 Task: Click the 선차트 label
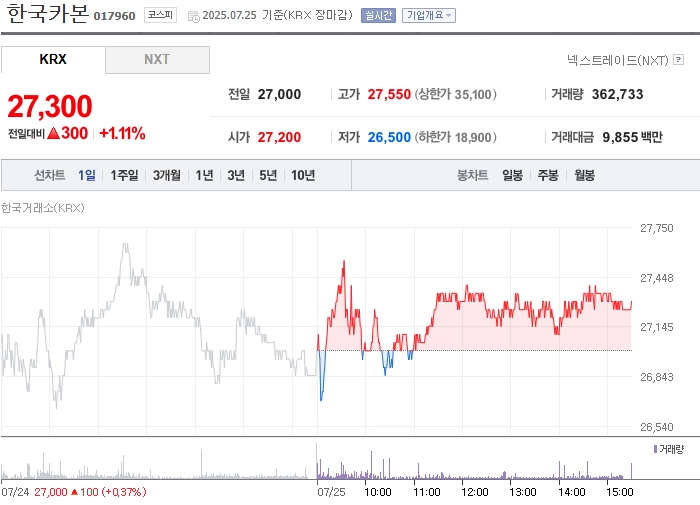(50, 175)
